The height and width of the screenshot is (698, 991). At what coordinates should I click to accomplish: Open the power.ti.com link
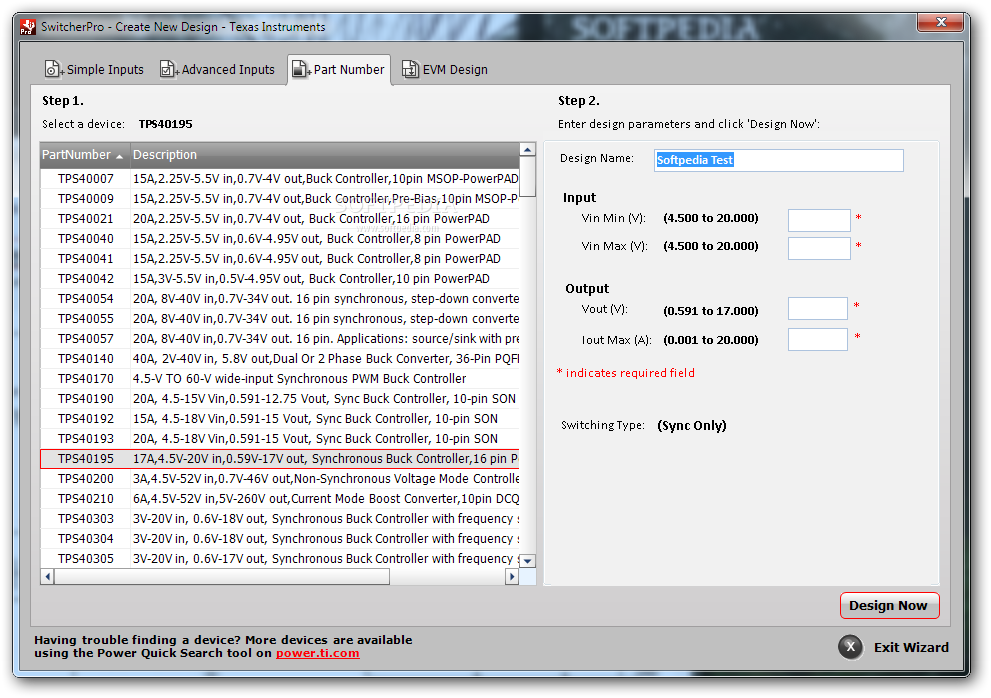click(x=317, y=653)
